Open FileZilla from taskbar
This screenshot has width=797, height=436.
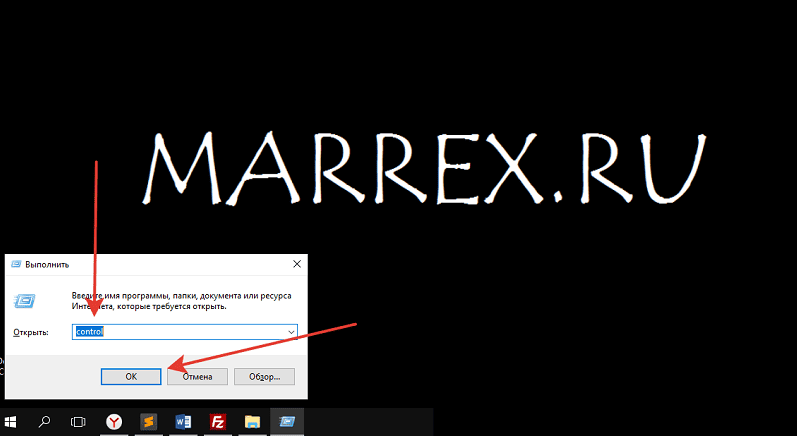tap(218, 422)
